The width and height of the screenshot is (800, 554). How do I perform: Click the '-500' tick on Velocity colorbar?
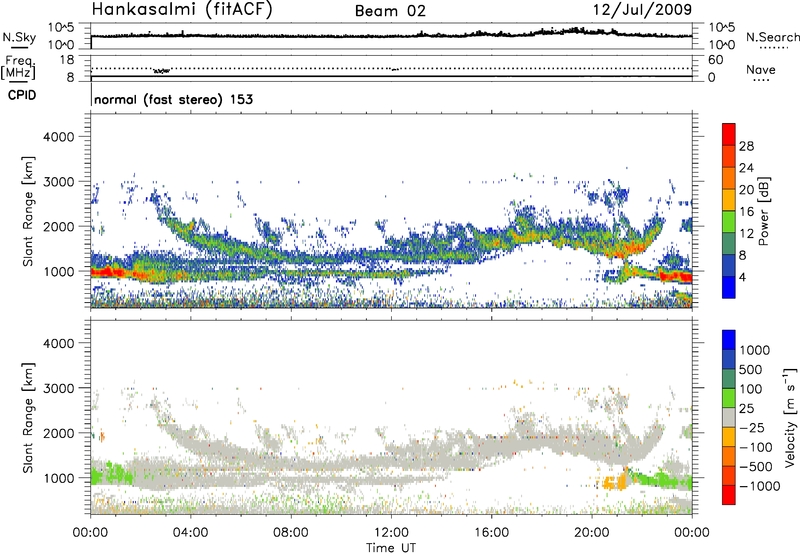click(755, 466)
